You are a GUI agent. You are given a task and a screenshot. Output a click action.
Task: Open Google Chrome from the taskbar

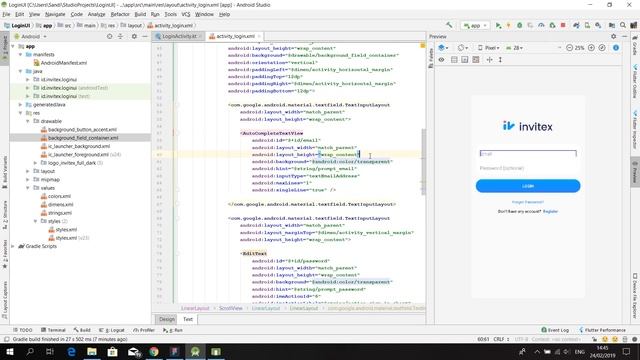click(x=154, y=351)
